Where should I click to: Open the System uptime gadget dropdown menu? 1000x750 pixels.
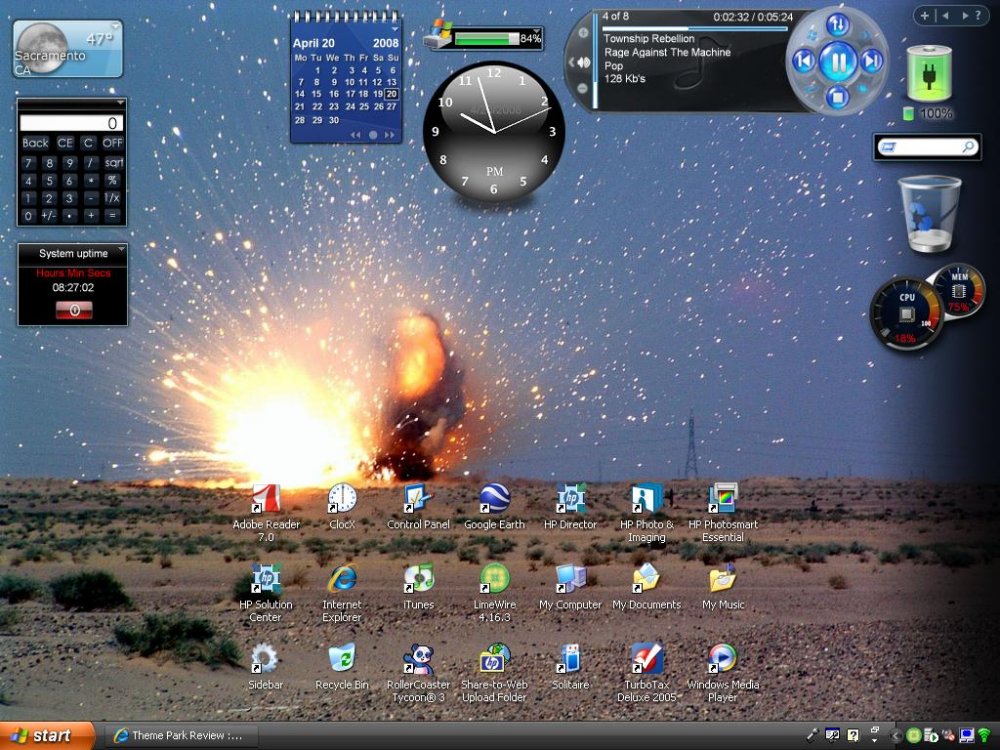coord(121,250)
